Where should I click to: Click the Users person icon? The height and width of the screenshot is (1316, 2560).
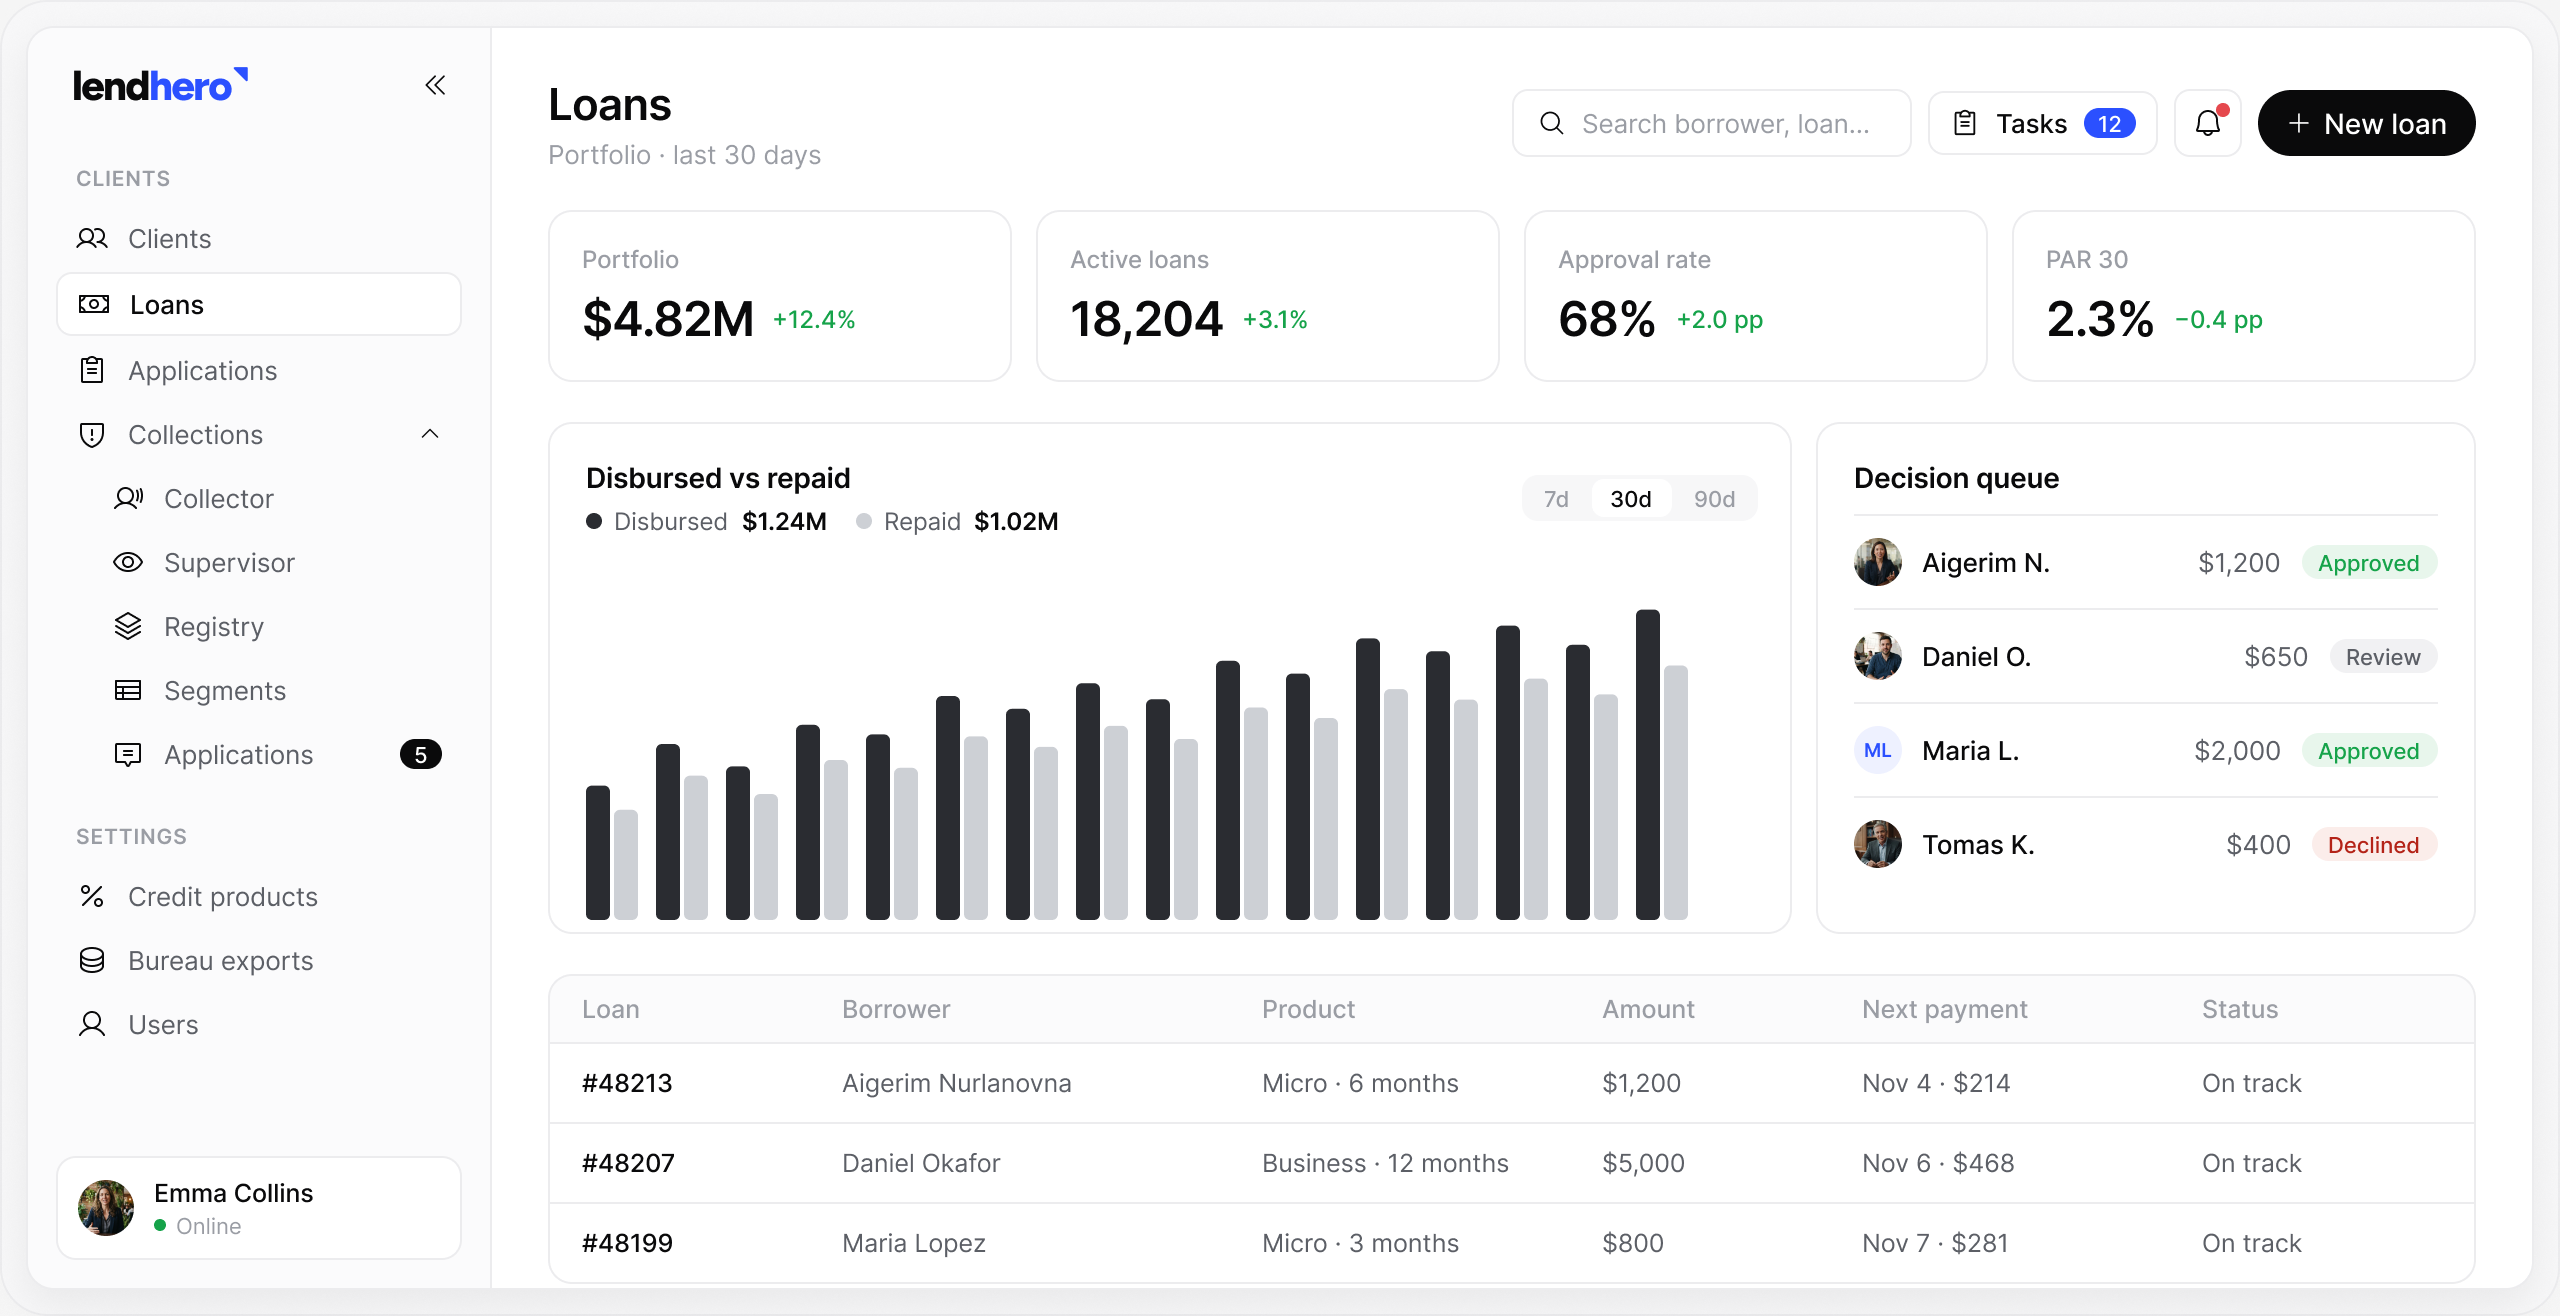[92, 1024]
